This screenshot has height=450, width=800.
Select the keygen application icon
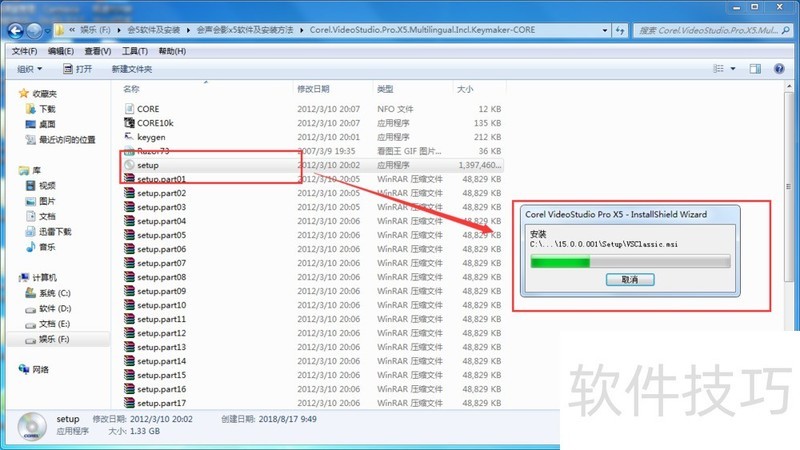click(129, 137)
